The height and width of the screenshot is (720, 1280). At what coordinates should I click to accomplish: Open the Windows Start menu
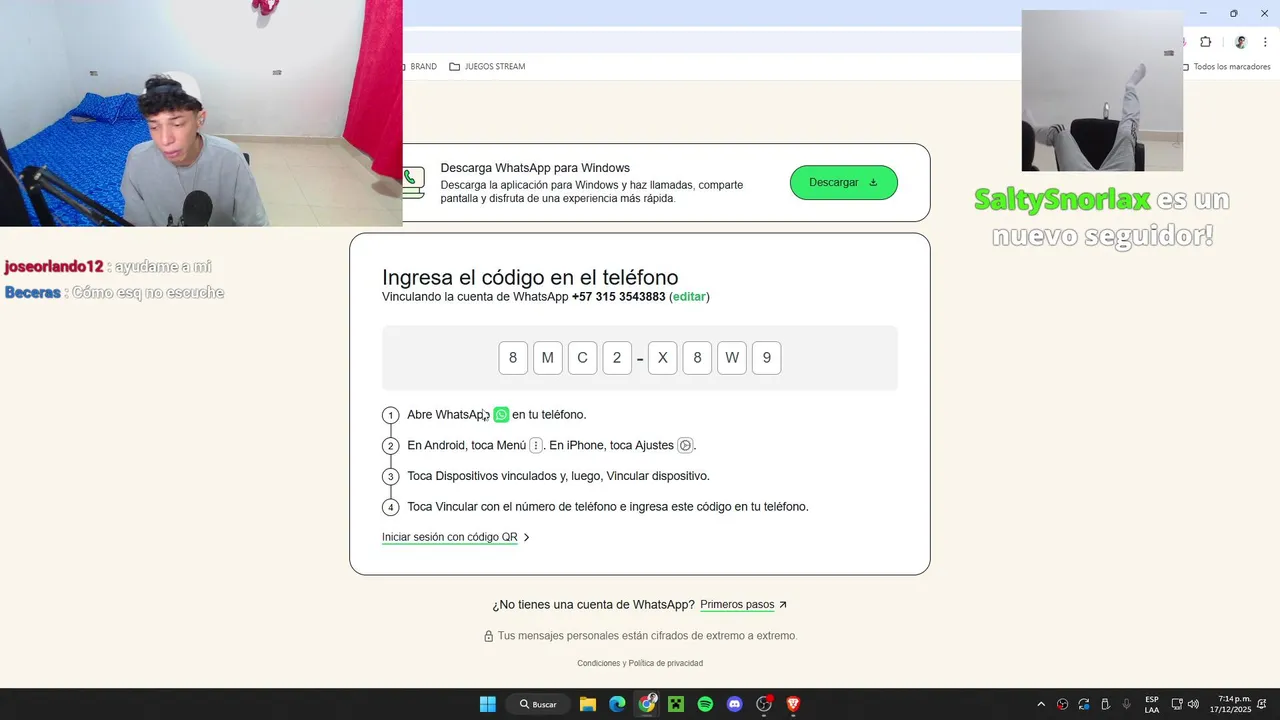click(x=487, y=704)
